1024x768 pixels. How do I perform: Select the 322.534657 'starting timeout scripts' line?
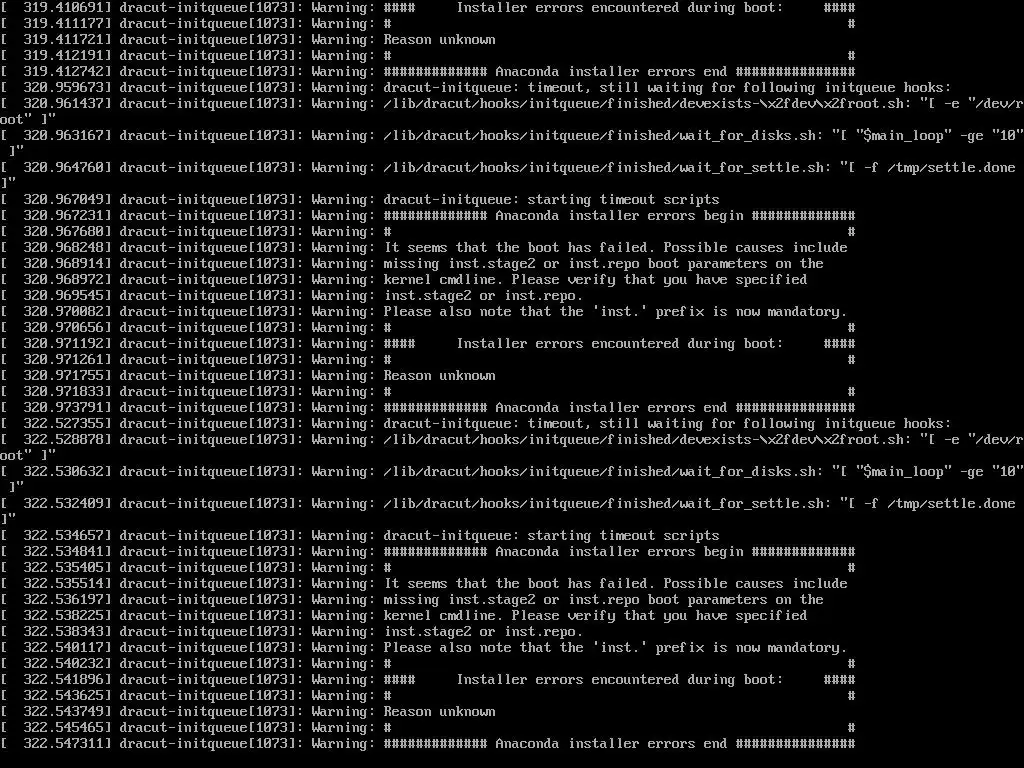click(360, 536)
